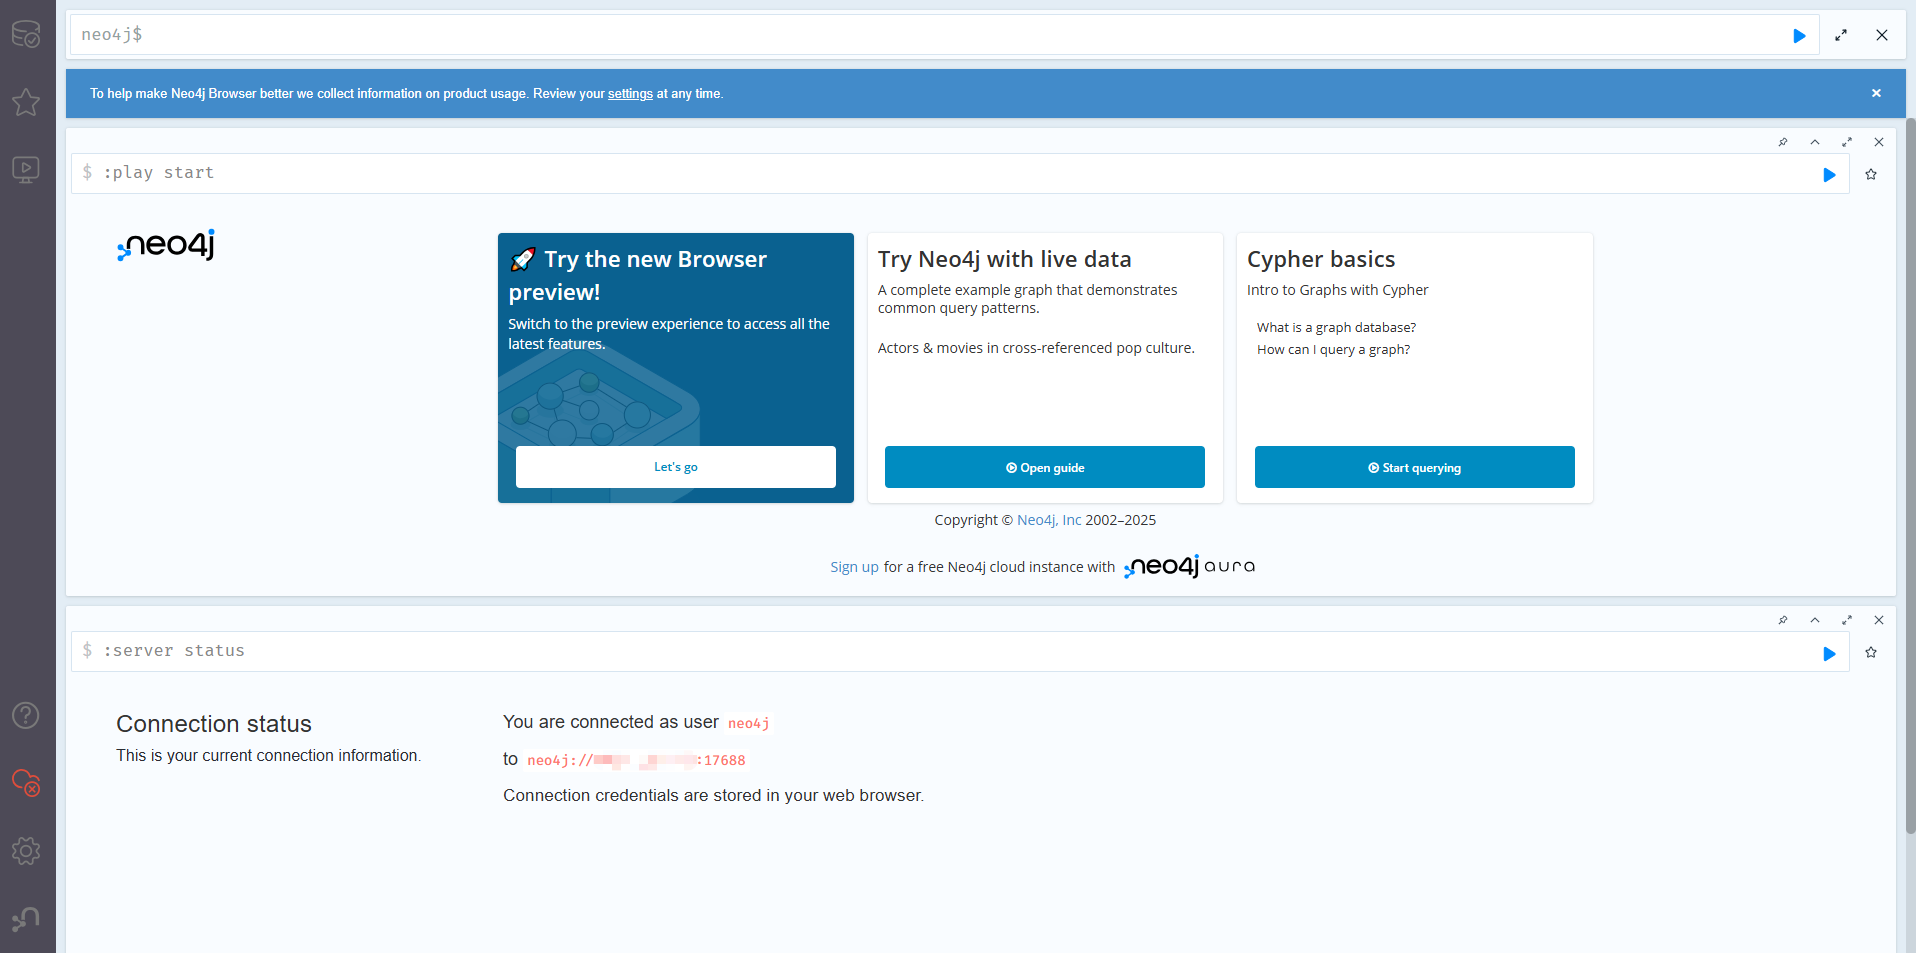This screenshot has width=1916, height=953.
Task: Click the Sign up link
Action: (x=854, y=567)
